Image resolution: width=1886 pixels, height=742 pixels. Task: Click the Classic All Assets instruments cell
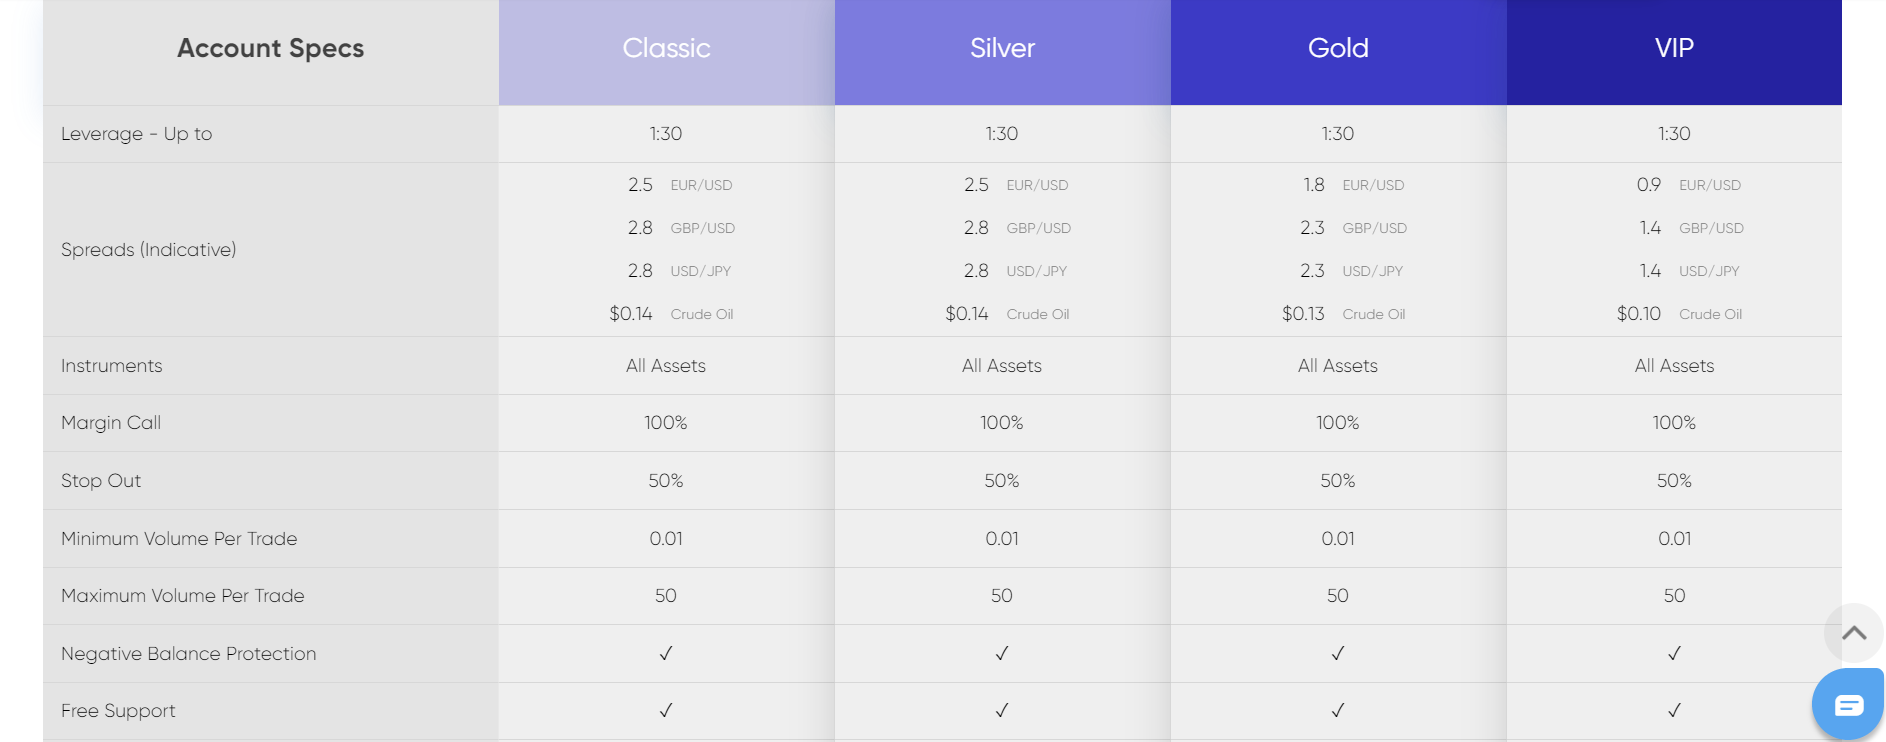point(666,366)
